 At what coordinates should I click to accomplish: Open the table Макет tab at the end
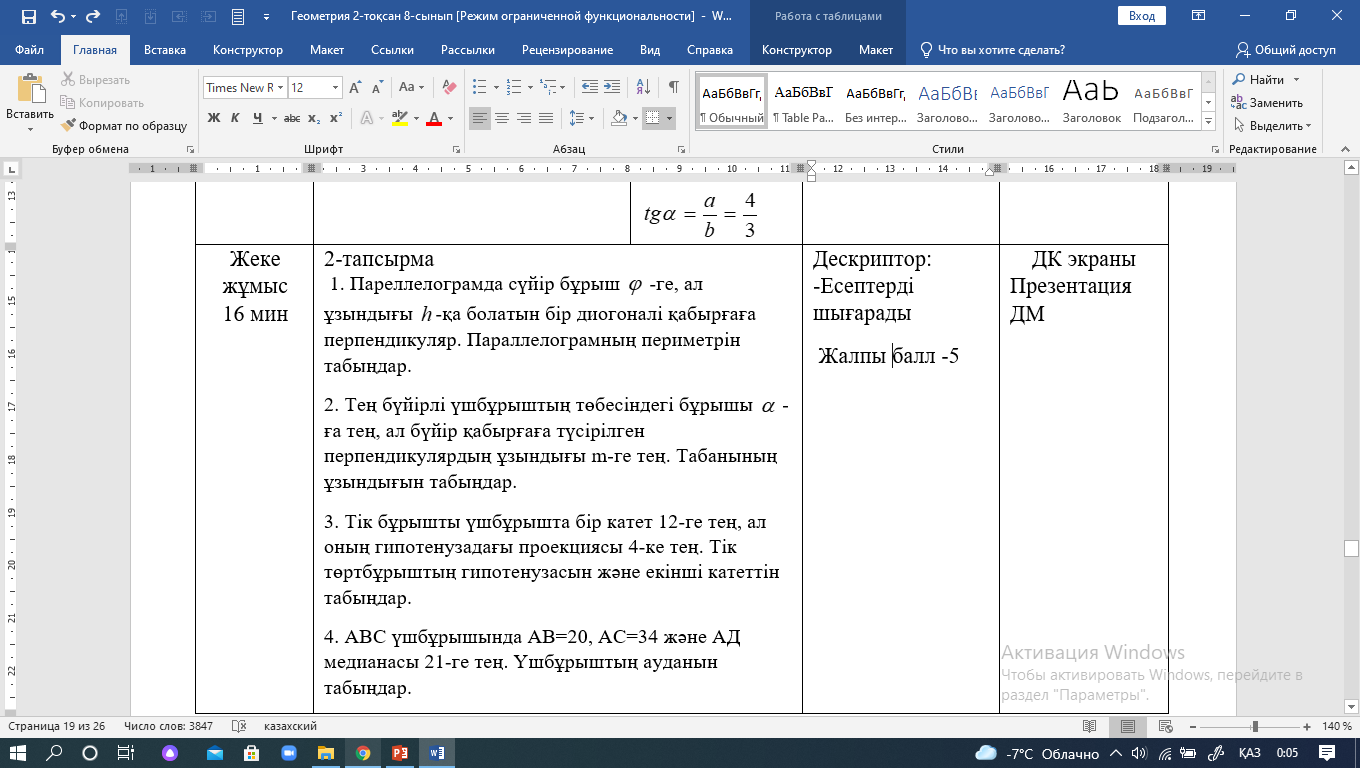(876, 50)
